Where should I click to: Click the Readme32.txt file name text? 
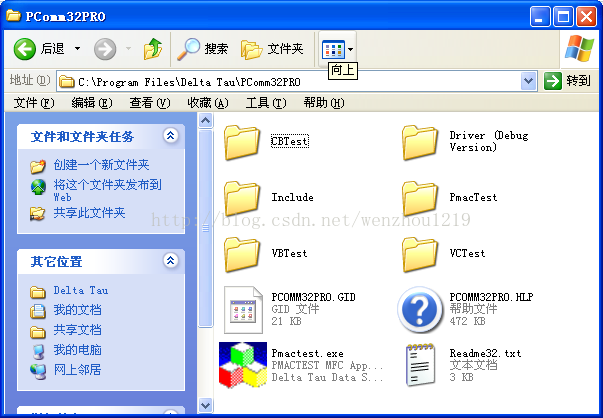pyautogui.click(x=485, y=353)
